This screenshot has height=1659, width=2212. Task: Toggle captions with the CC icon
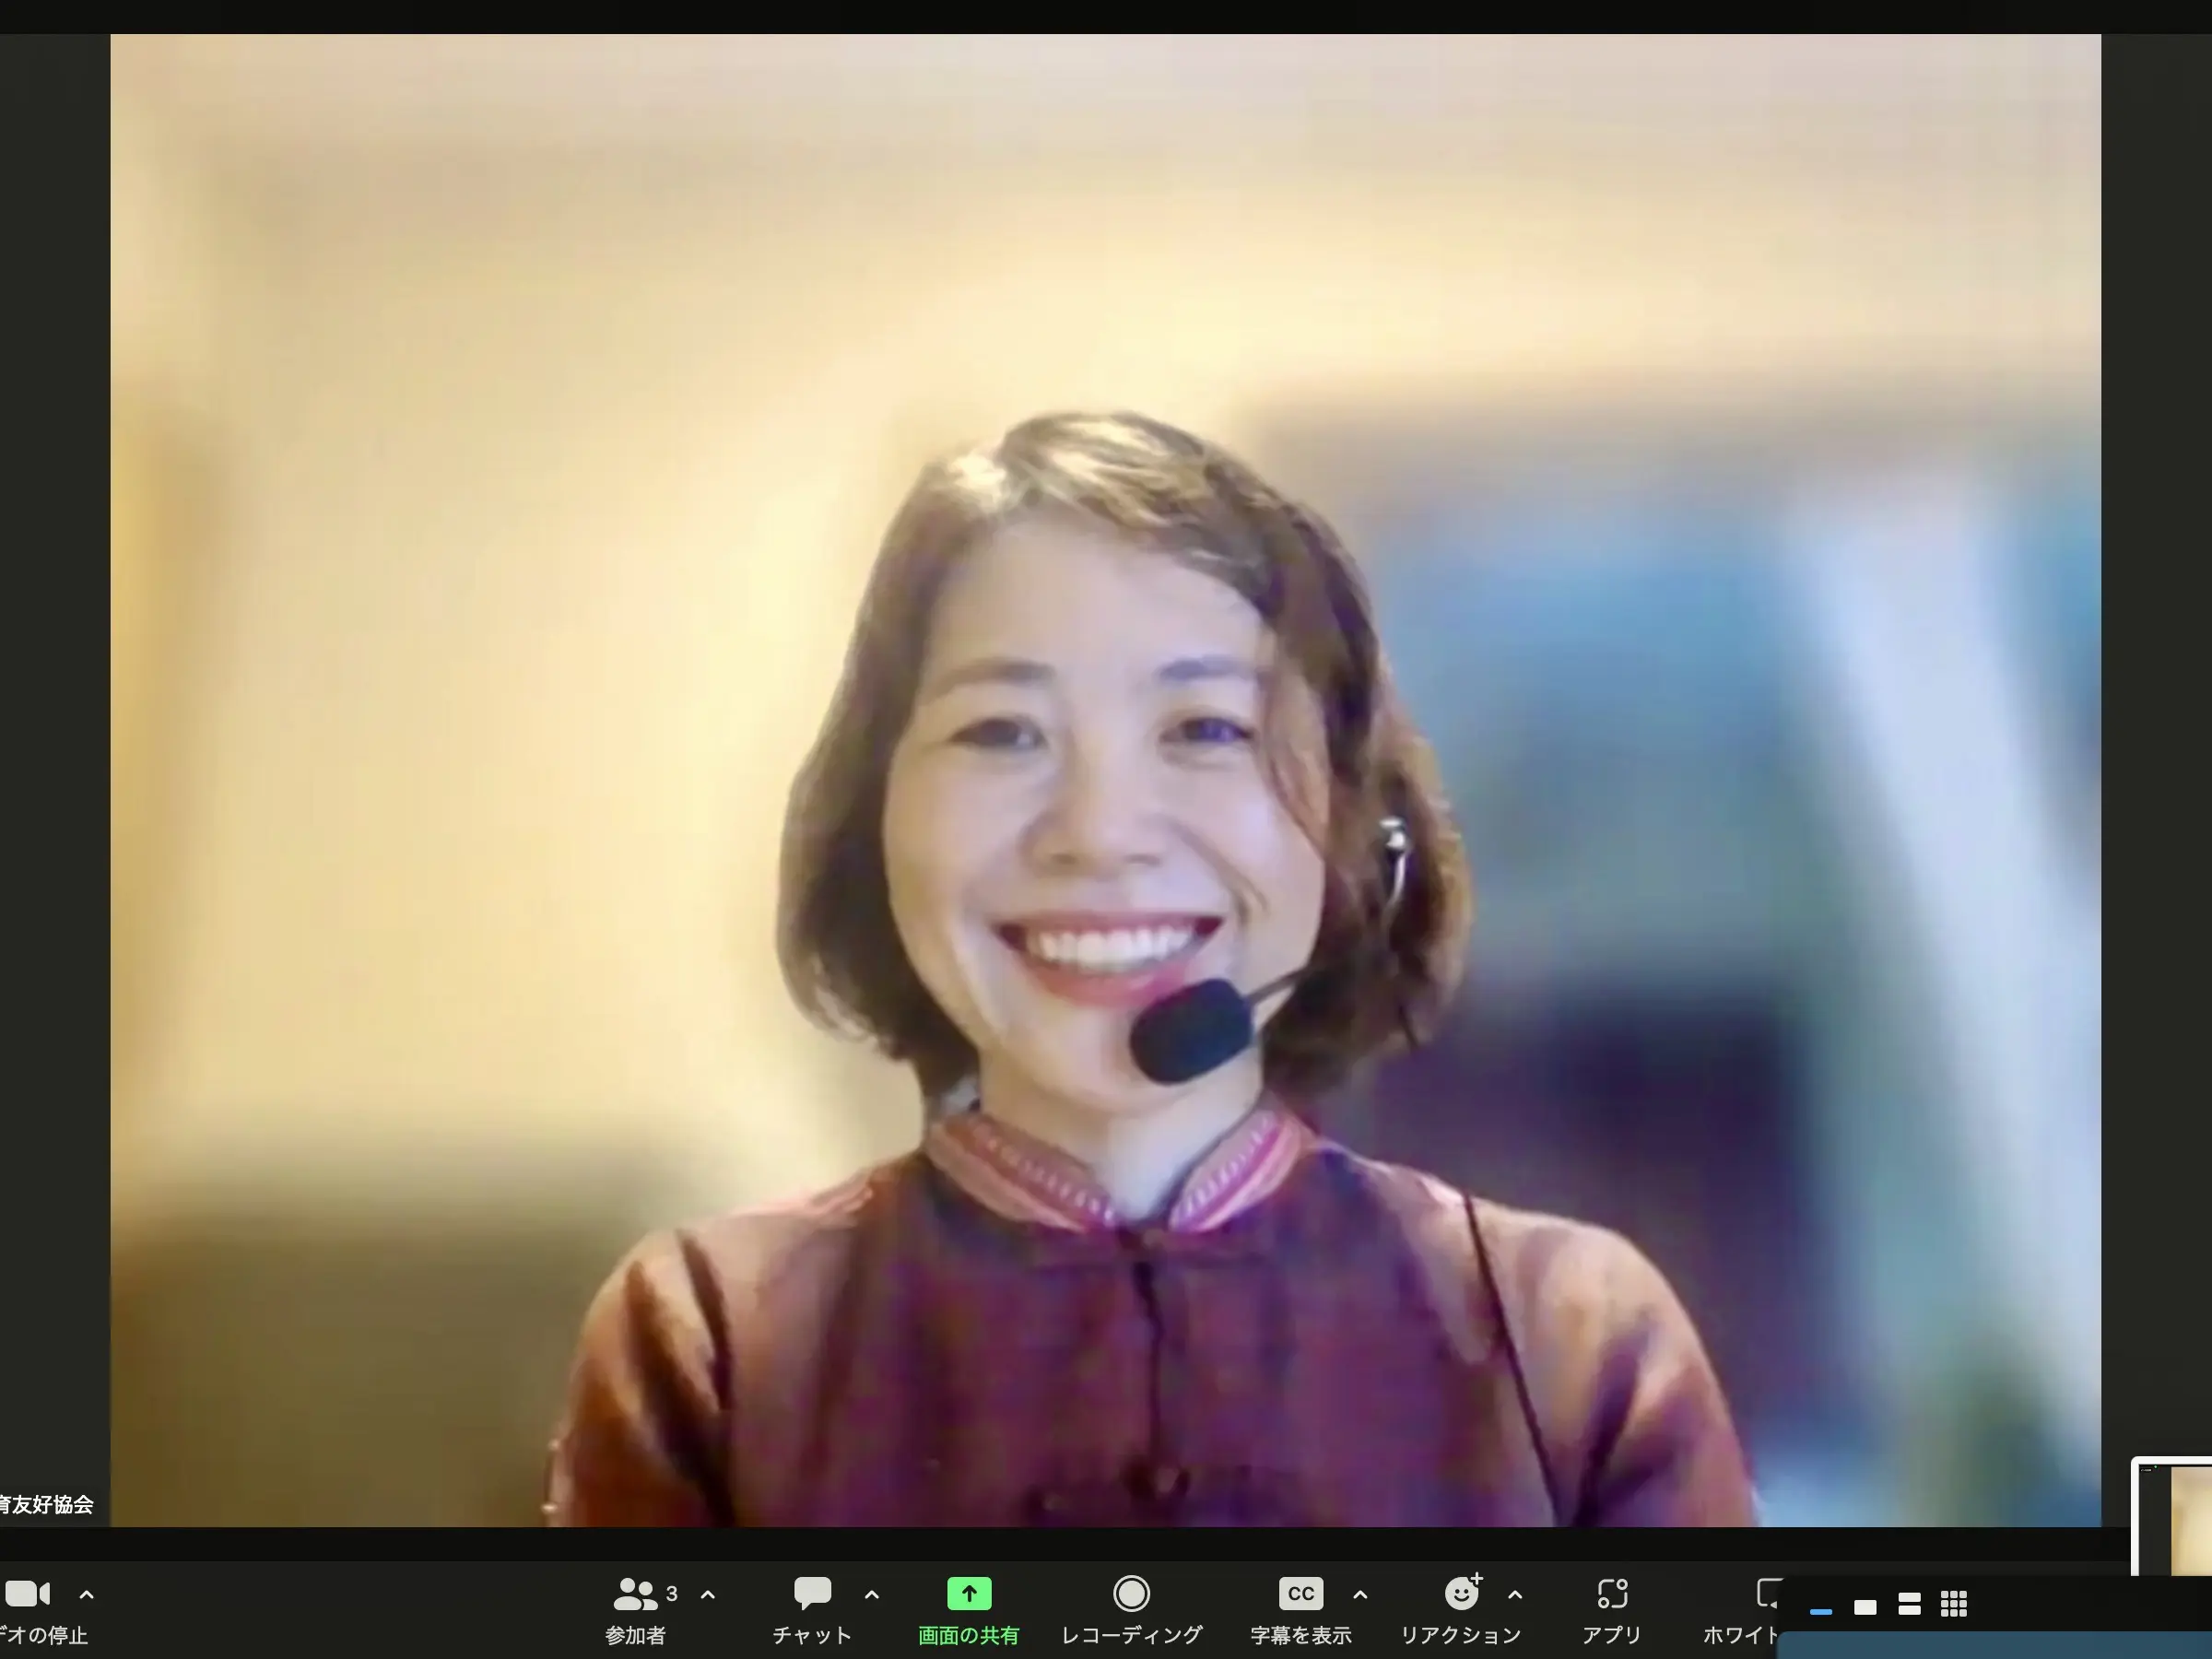[1300, 1594]
